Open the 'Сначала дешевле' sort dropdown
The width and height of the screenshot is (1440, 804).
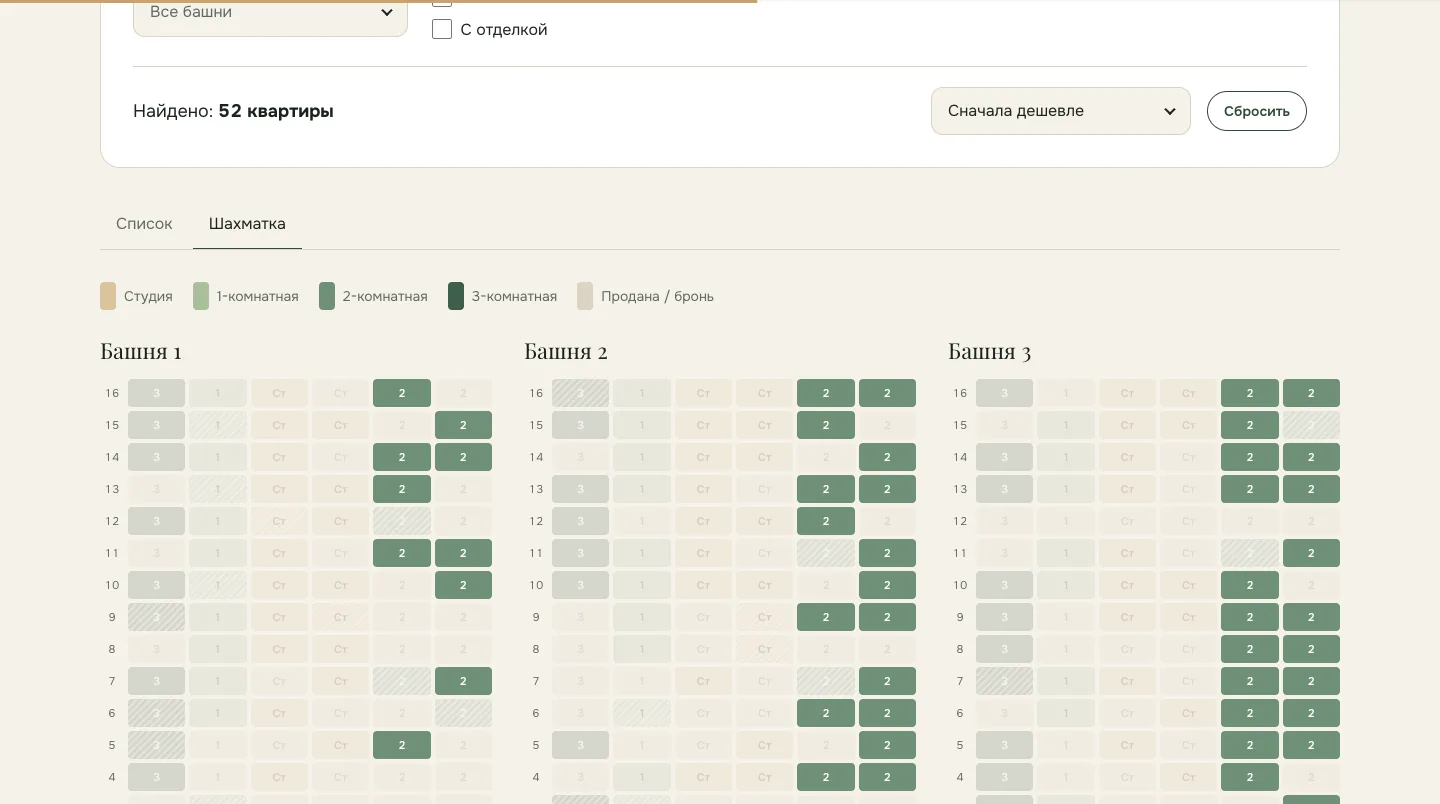[1060, 111]
